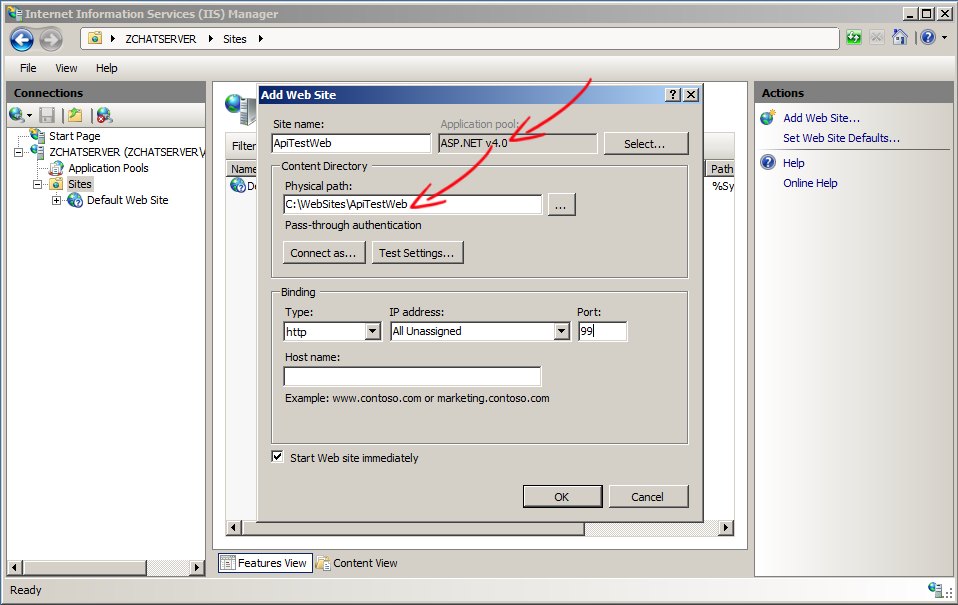Click Set Web Site Defaults link

point(841,138)
